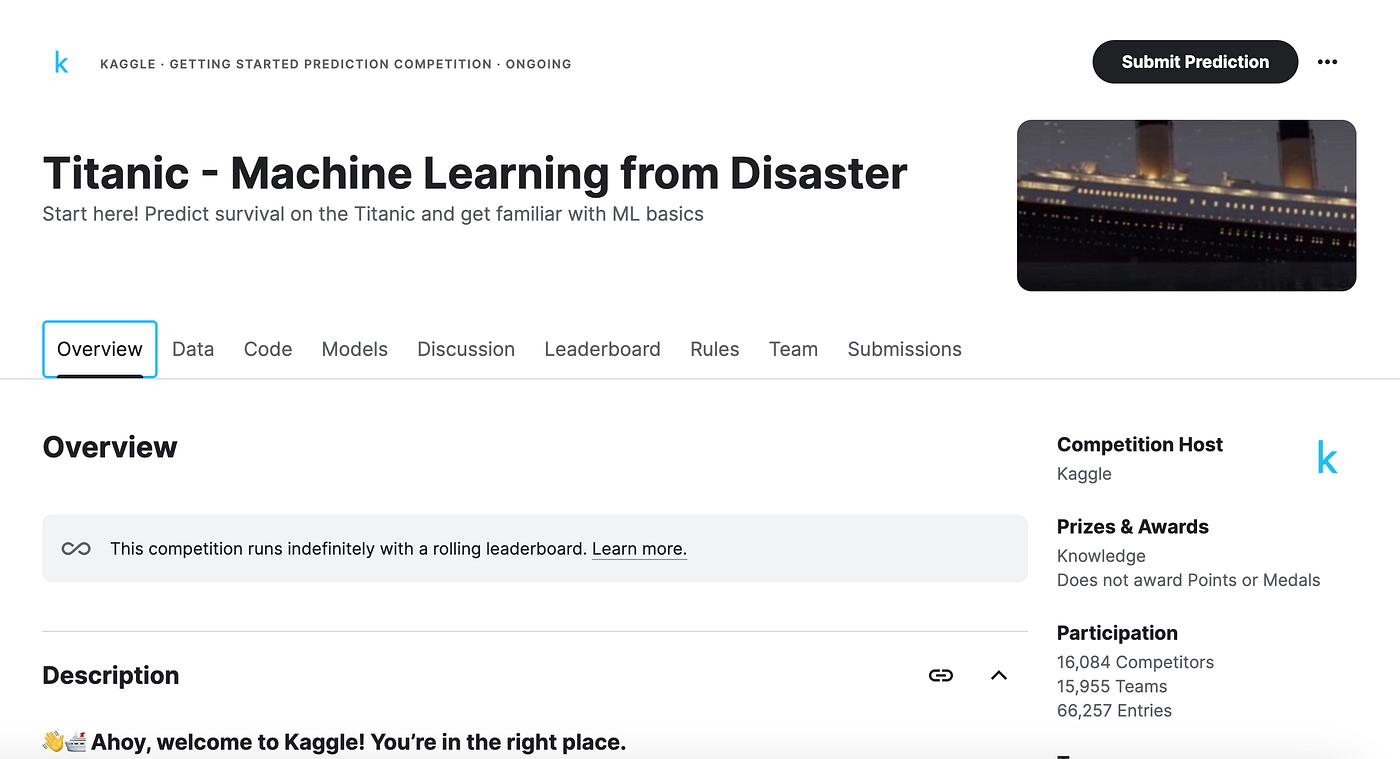
Task: Click the infinity rolling leaderboard icon
Action: click(76, 548)
